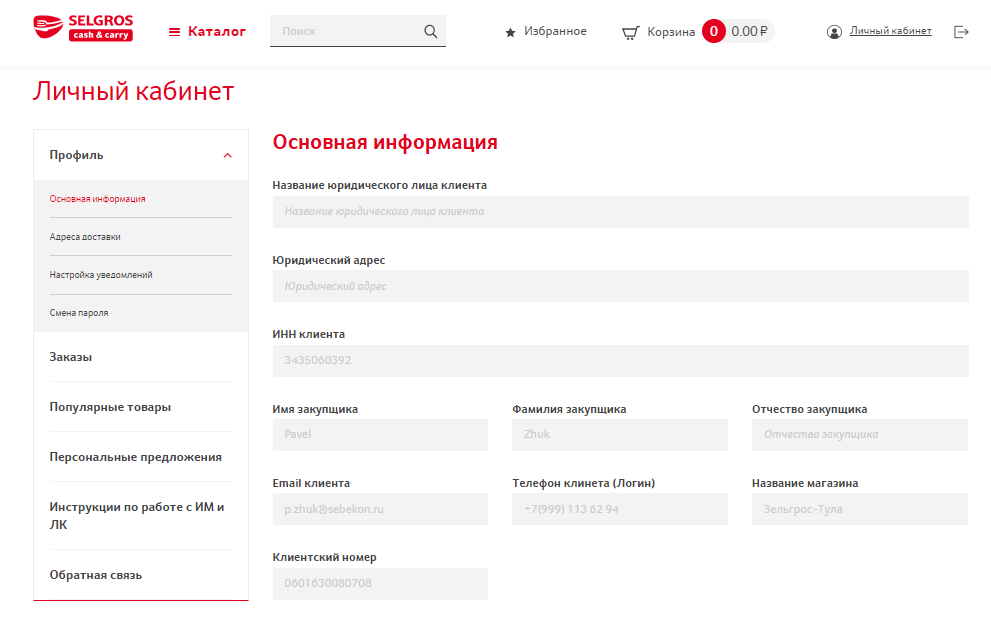Click the logout exit icon
The height and width of the screenshot is (619, 991).
(962, 32)
